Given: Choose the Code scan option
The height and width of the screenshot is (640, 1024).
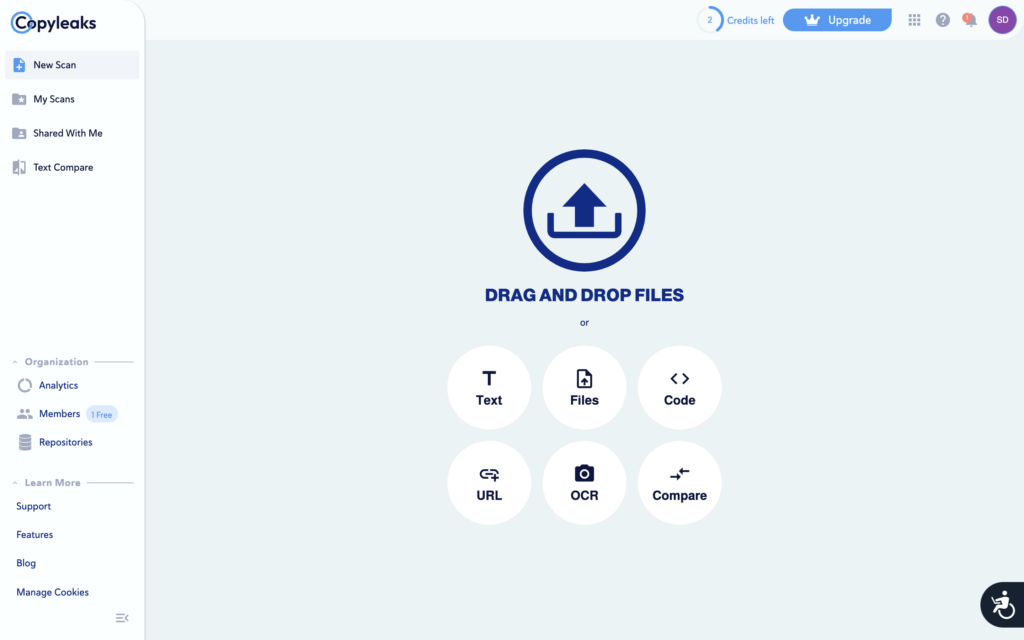Looking at the screenshot, I should pos(679,387).
